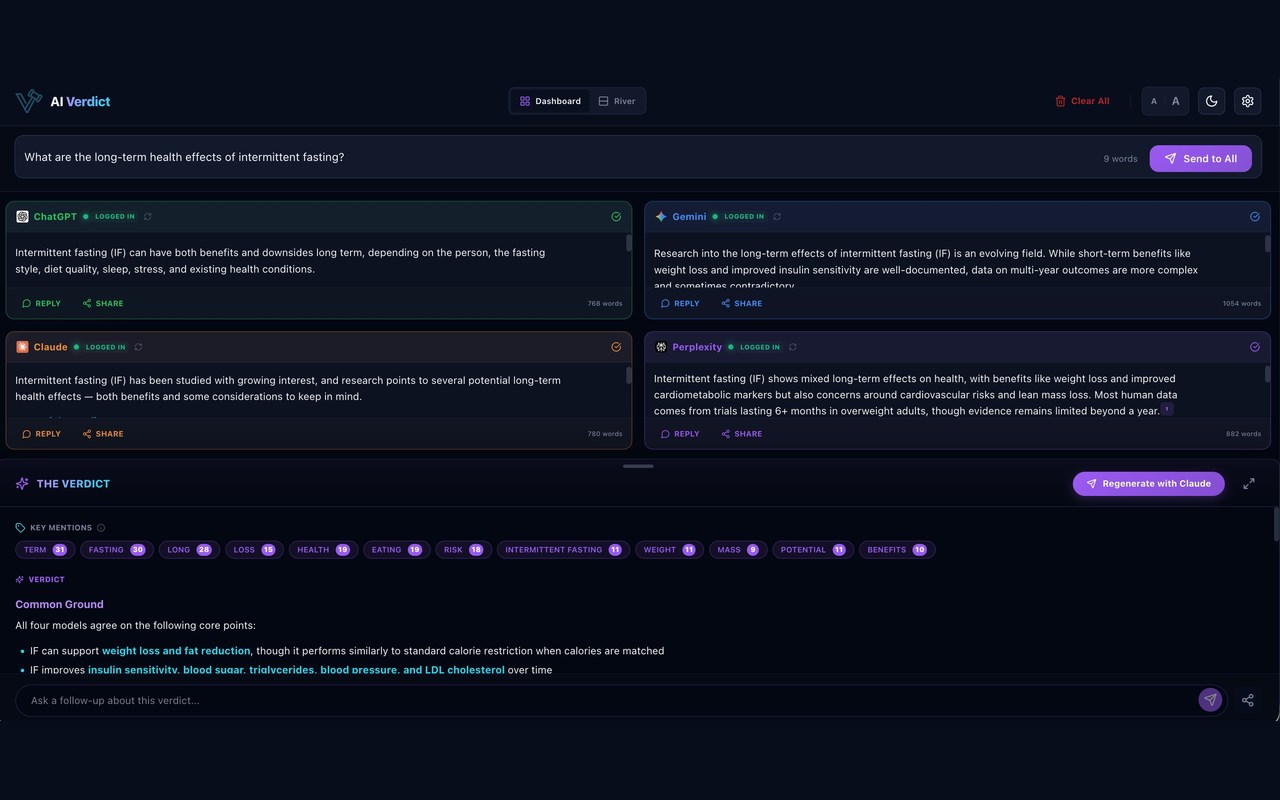Share the Claude response

pyautogui.click(x=103, y=434)
